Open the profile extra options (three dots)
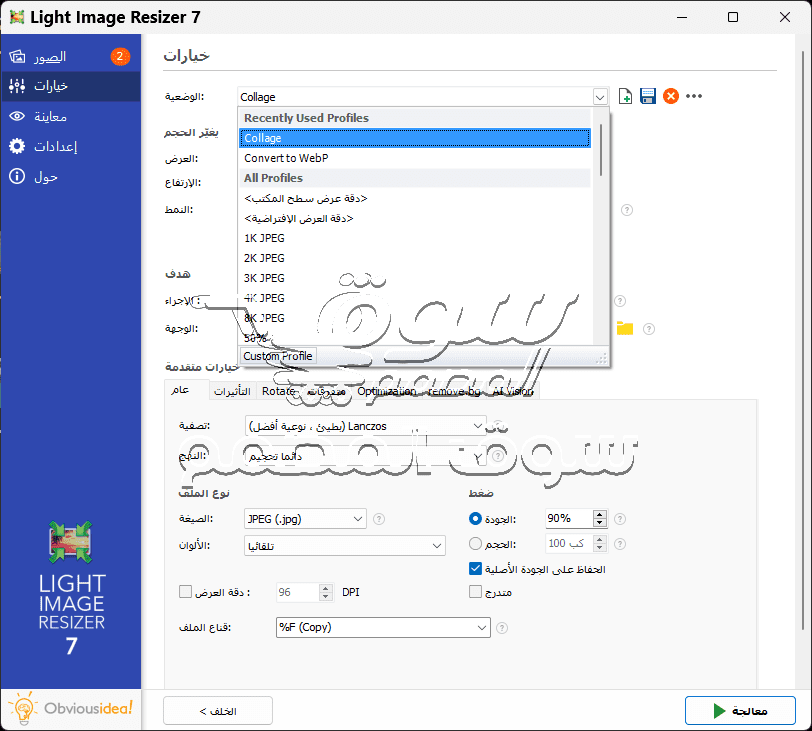Image resolution: width=812 pixels, height=731 pixels. click(694, 96)
